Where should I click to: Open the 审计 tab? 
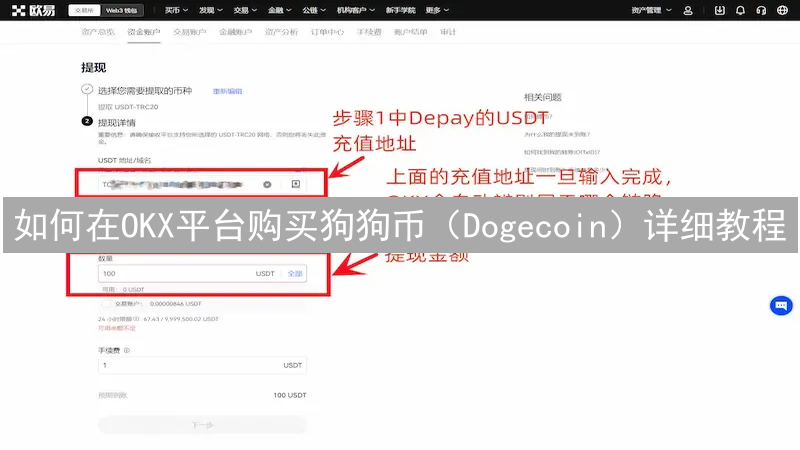[x=448, y=32]
